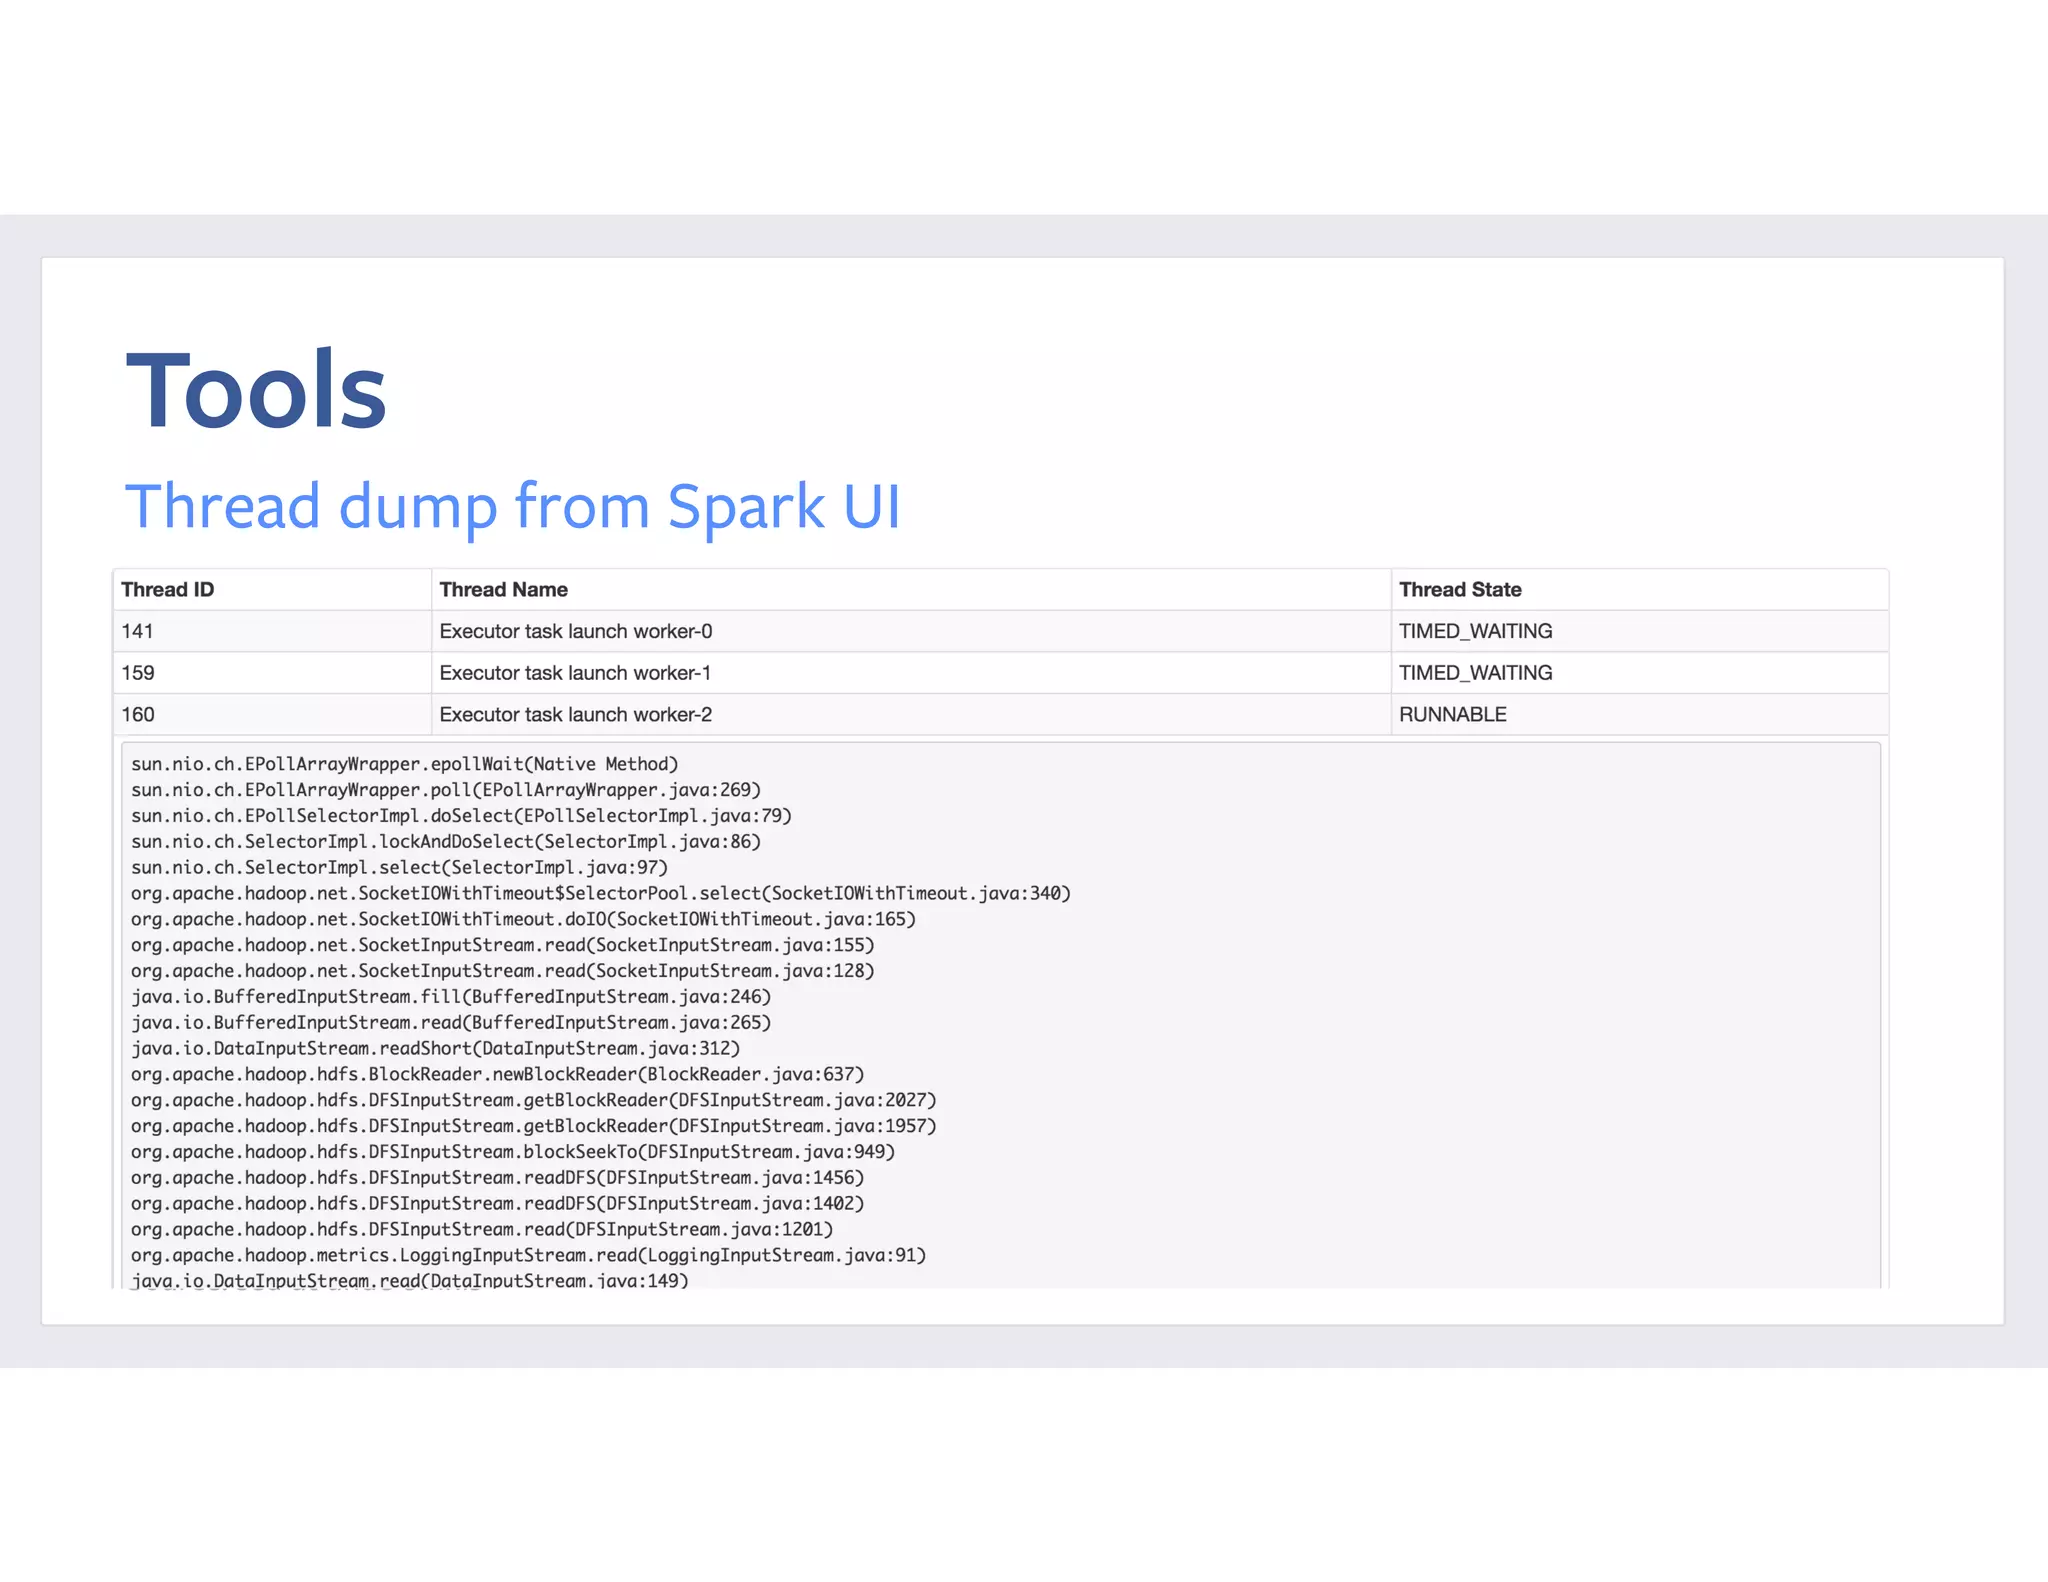Click Executor task launch worker-2 row
Image resolution: width=2048 pixels, height=1582 pixels.
coord(1001,715)
